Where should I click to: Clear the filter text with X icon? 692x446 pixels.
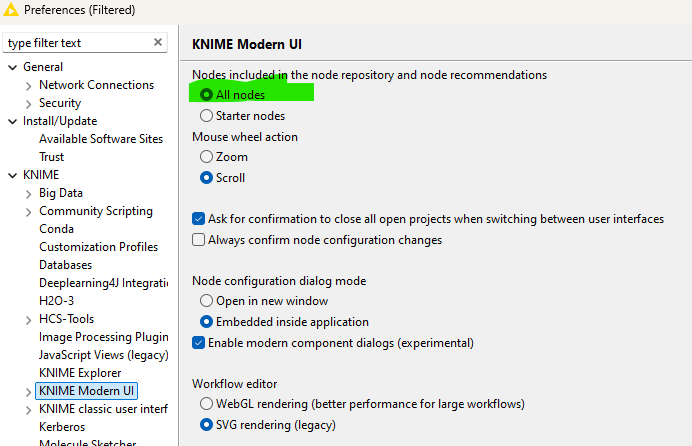(x=158, y=43)
